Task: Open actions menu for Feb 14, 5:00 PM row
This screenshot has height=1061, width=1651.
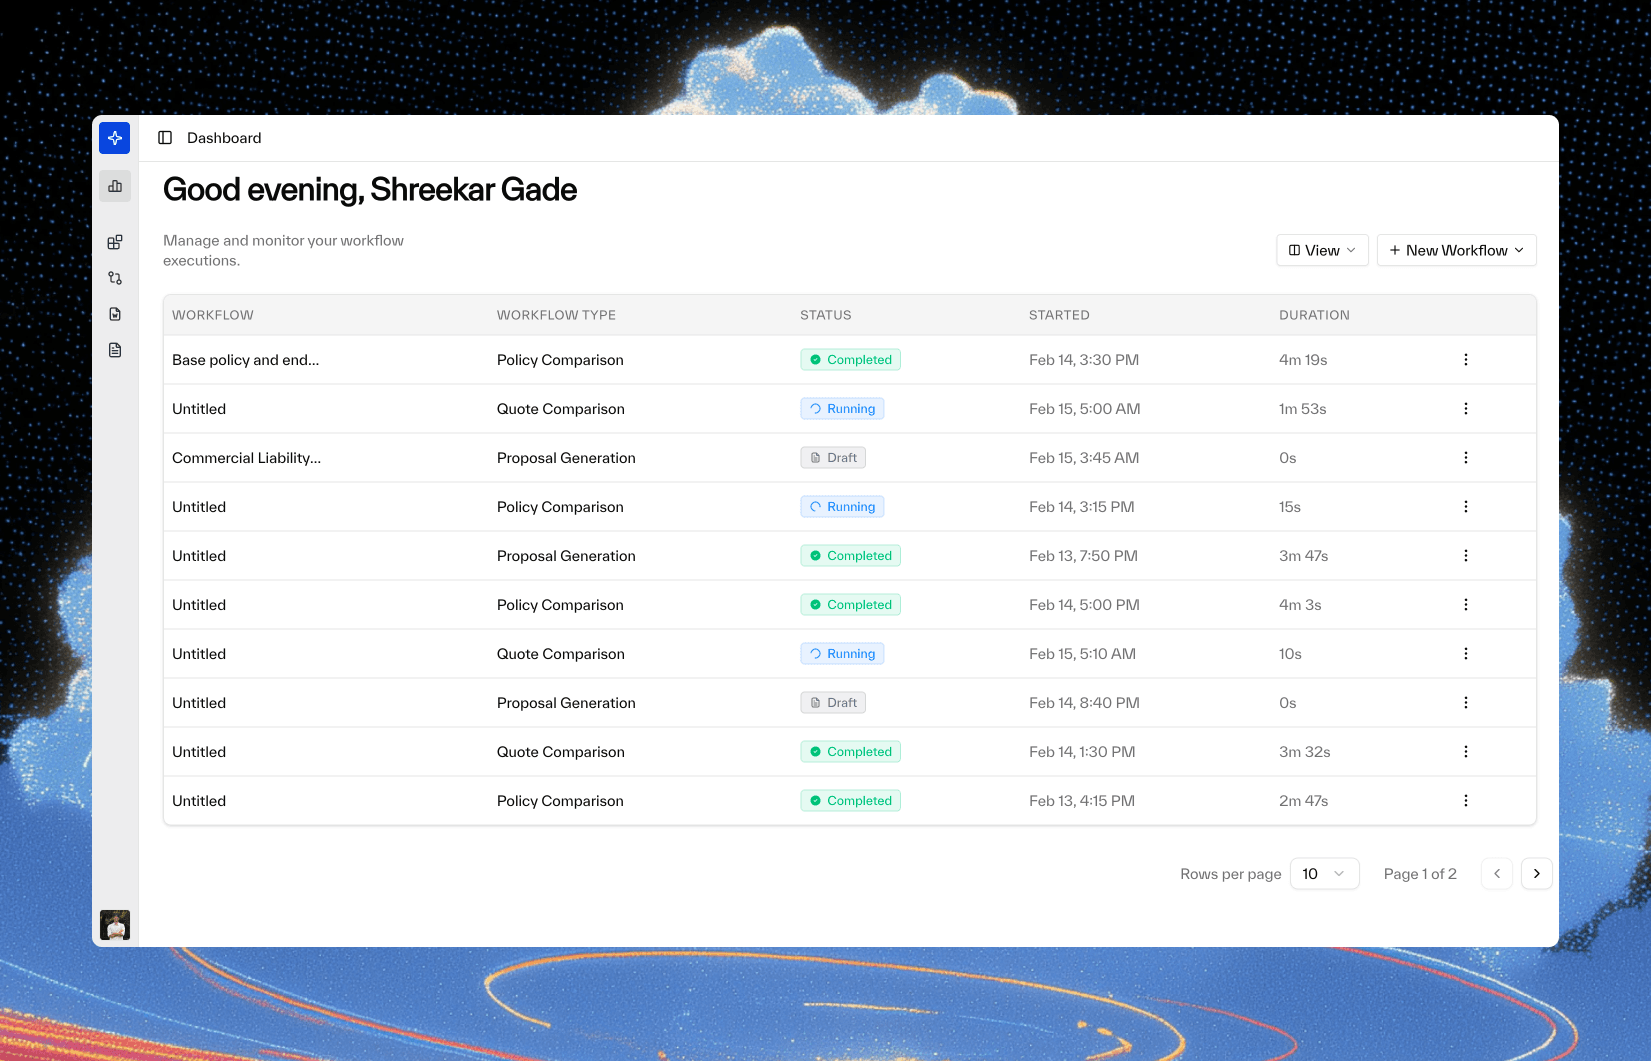Action: point(1466,605)
